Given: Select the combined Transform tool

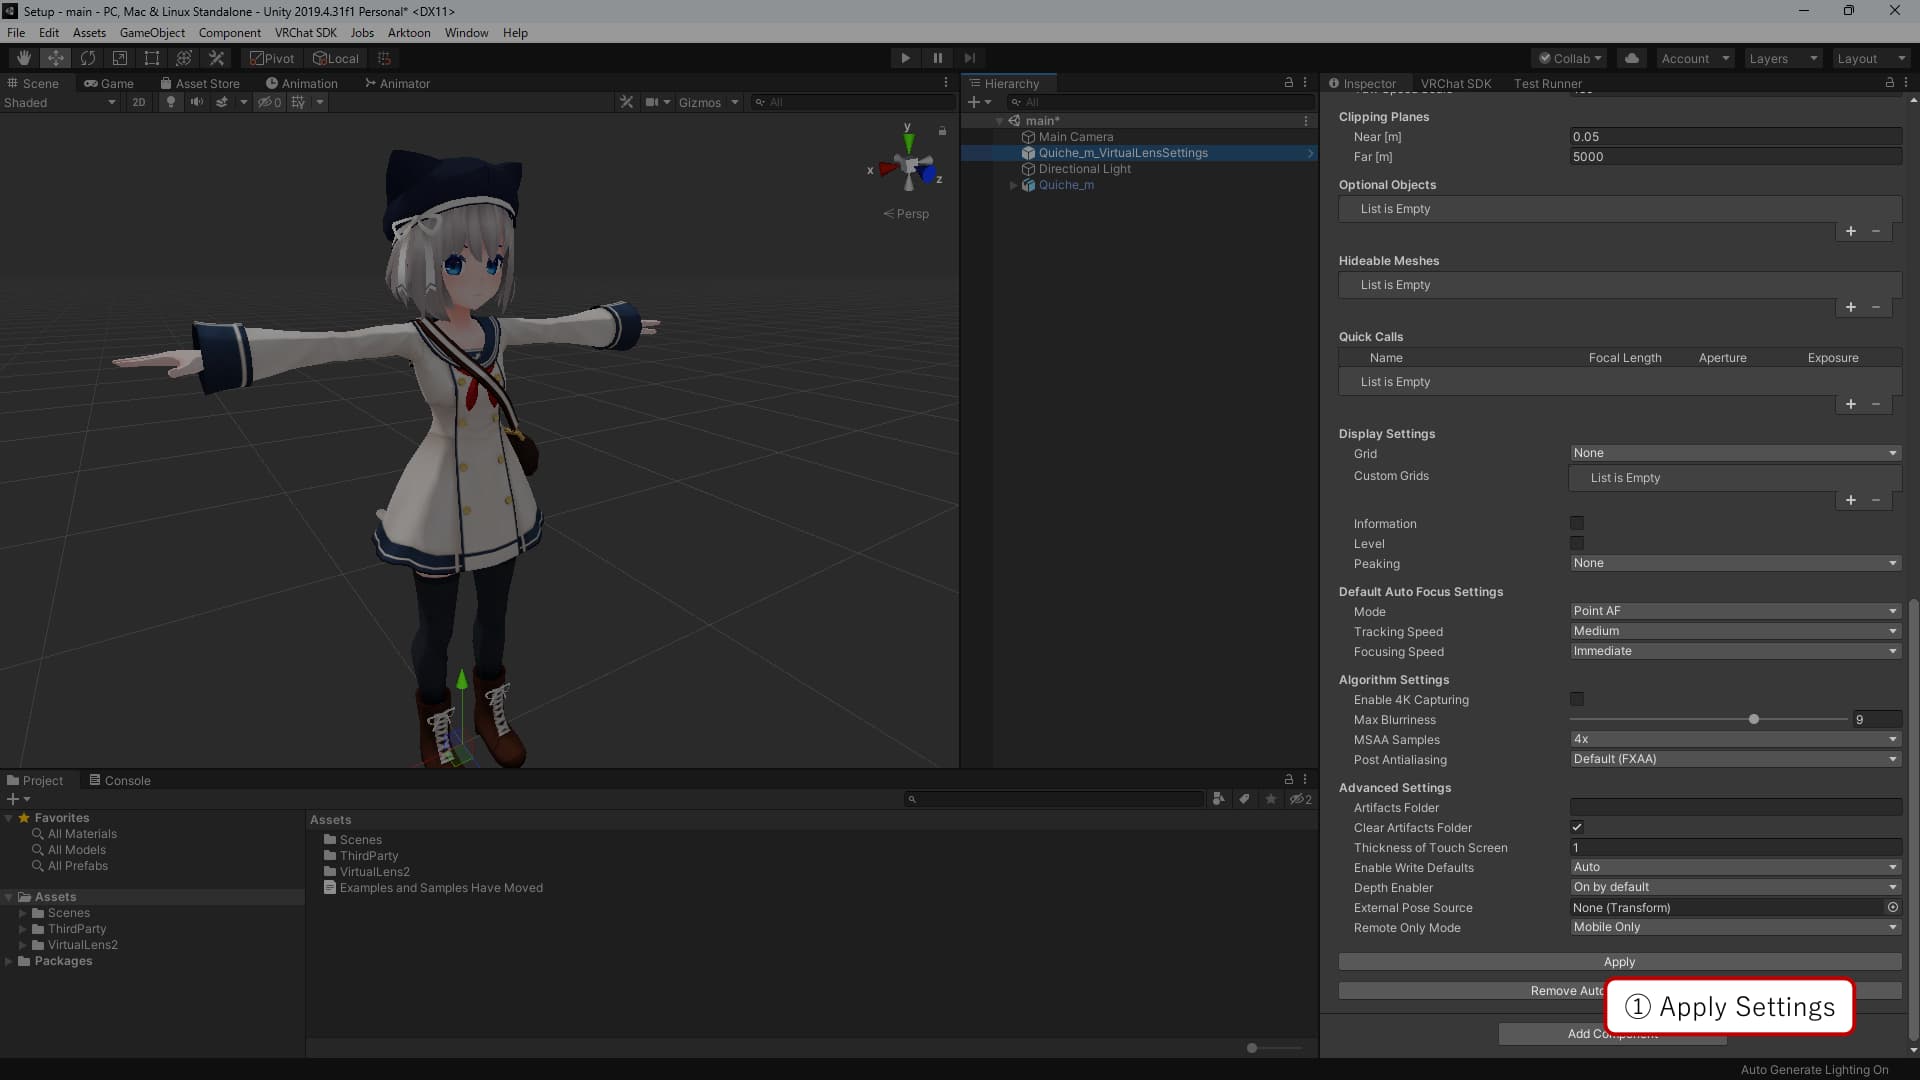Looking at the screenshot, I should [184, 58].
